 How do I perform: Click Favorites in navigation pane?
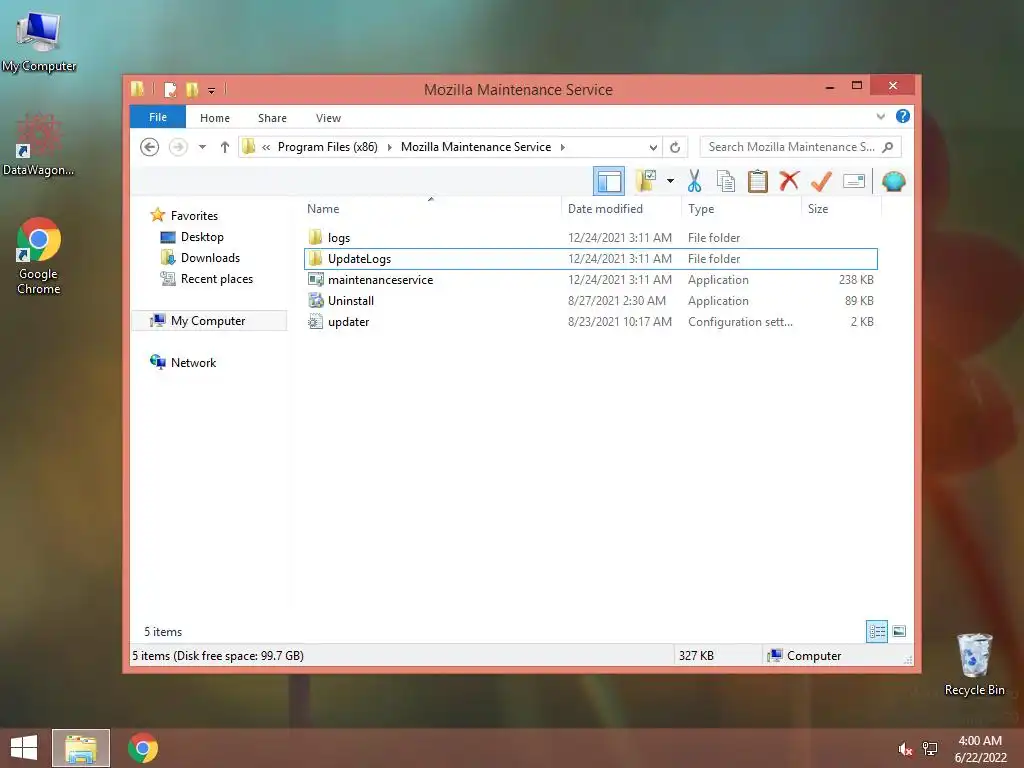[x=194, y=216]
